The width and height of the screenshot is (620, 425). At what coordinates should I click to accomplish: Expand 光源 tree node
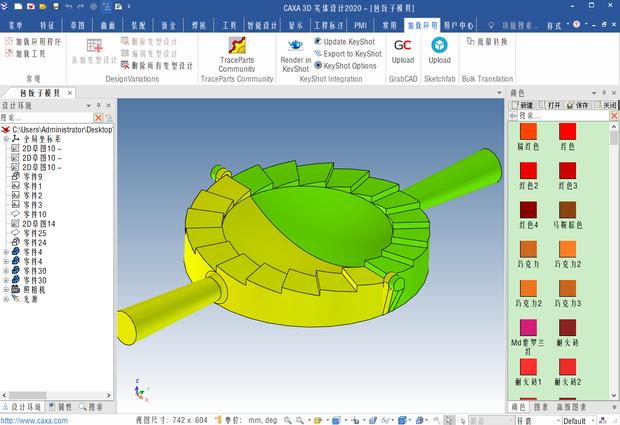coord(6,299)
